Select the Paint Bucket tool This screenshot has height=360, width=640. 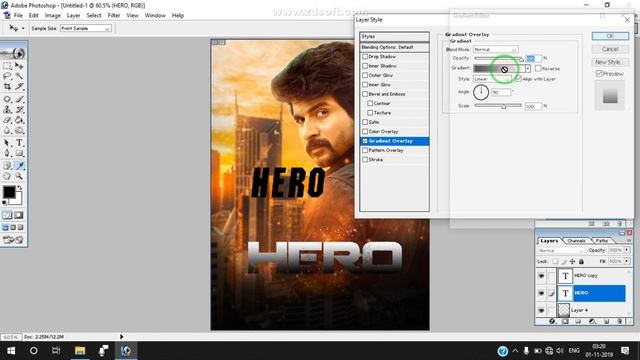[x=19, y=120]
